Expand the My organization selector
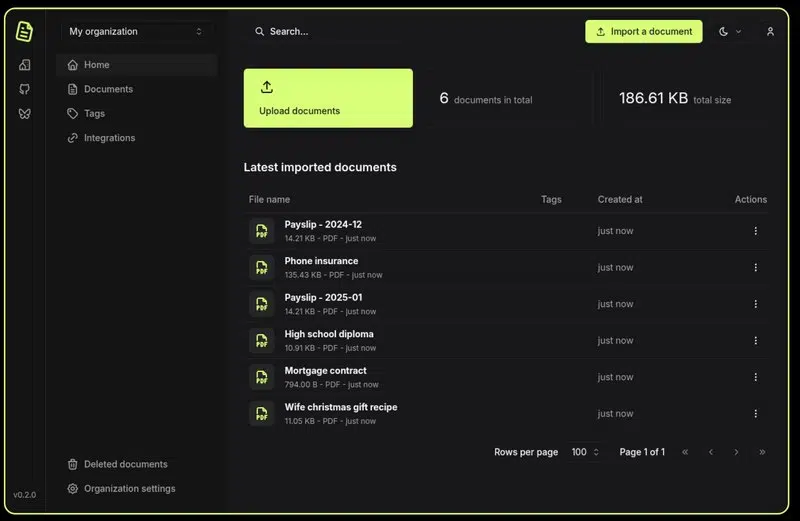Viewport: 800px width, 521px height. (136, 32)
